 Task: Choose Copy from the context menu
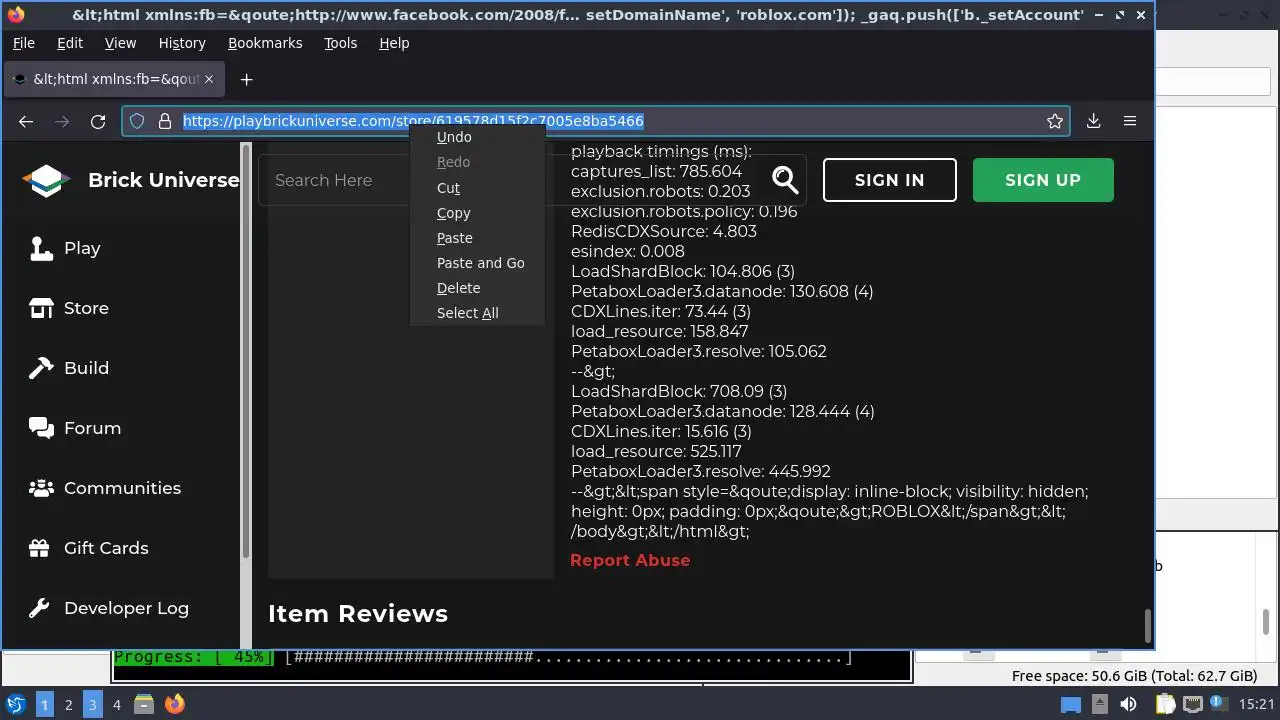coord(477,213)
